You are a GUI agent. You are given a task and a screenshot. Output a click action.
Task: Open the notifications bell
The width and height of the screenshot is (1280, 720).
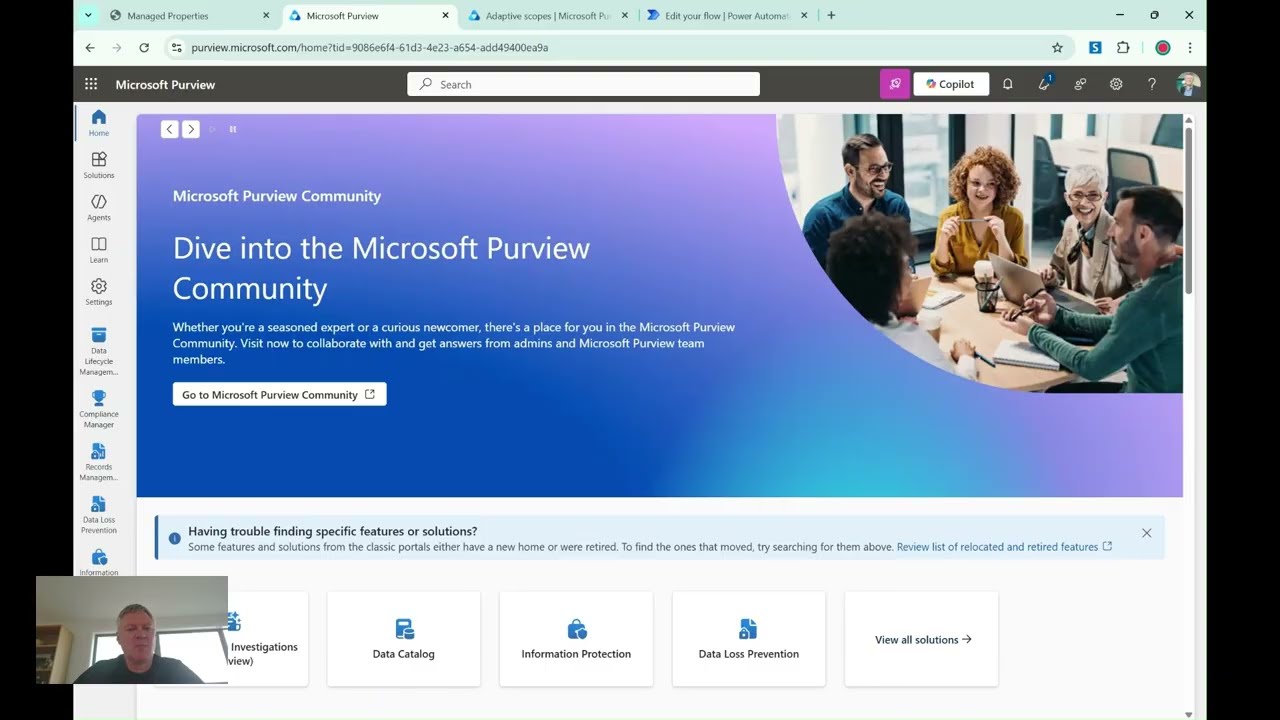point(1008,85)
